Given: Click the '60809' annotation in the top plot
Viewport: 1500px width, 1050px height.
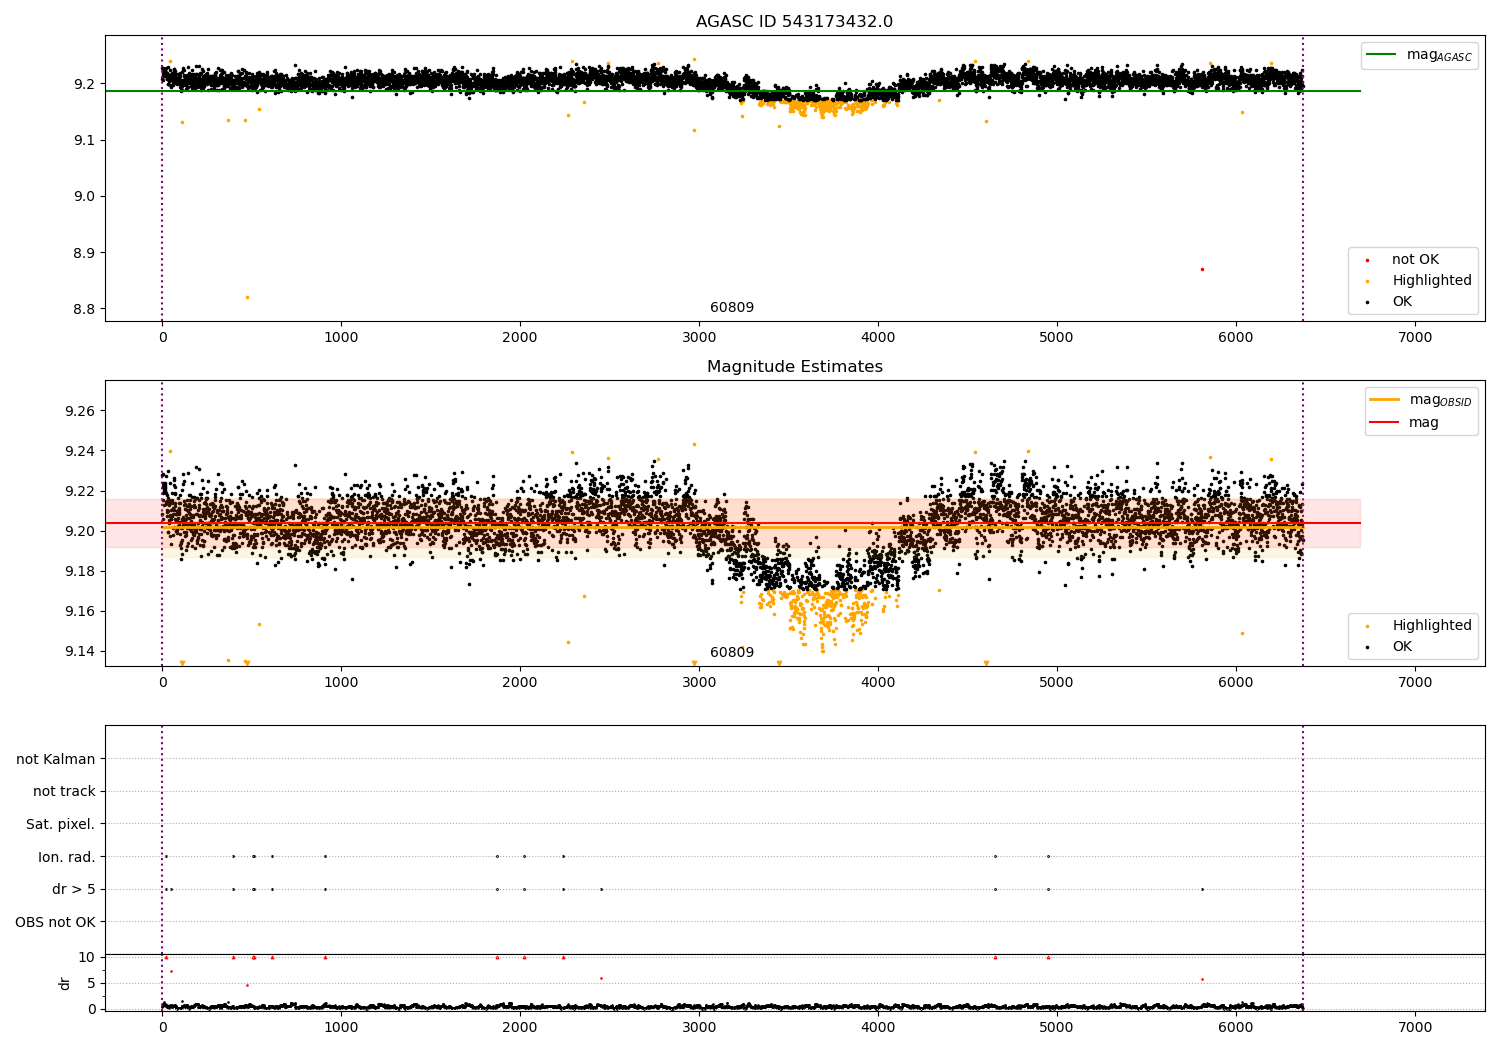Looking at the screenshot, I should coord(732,308).
